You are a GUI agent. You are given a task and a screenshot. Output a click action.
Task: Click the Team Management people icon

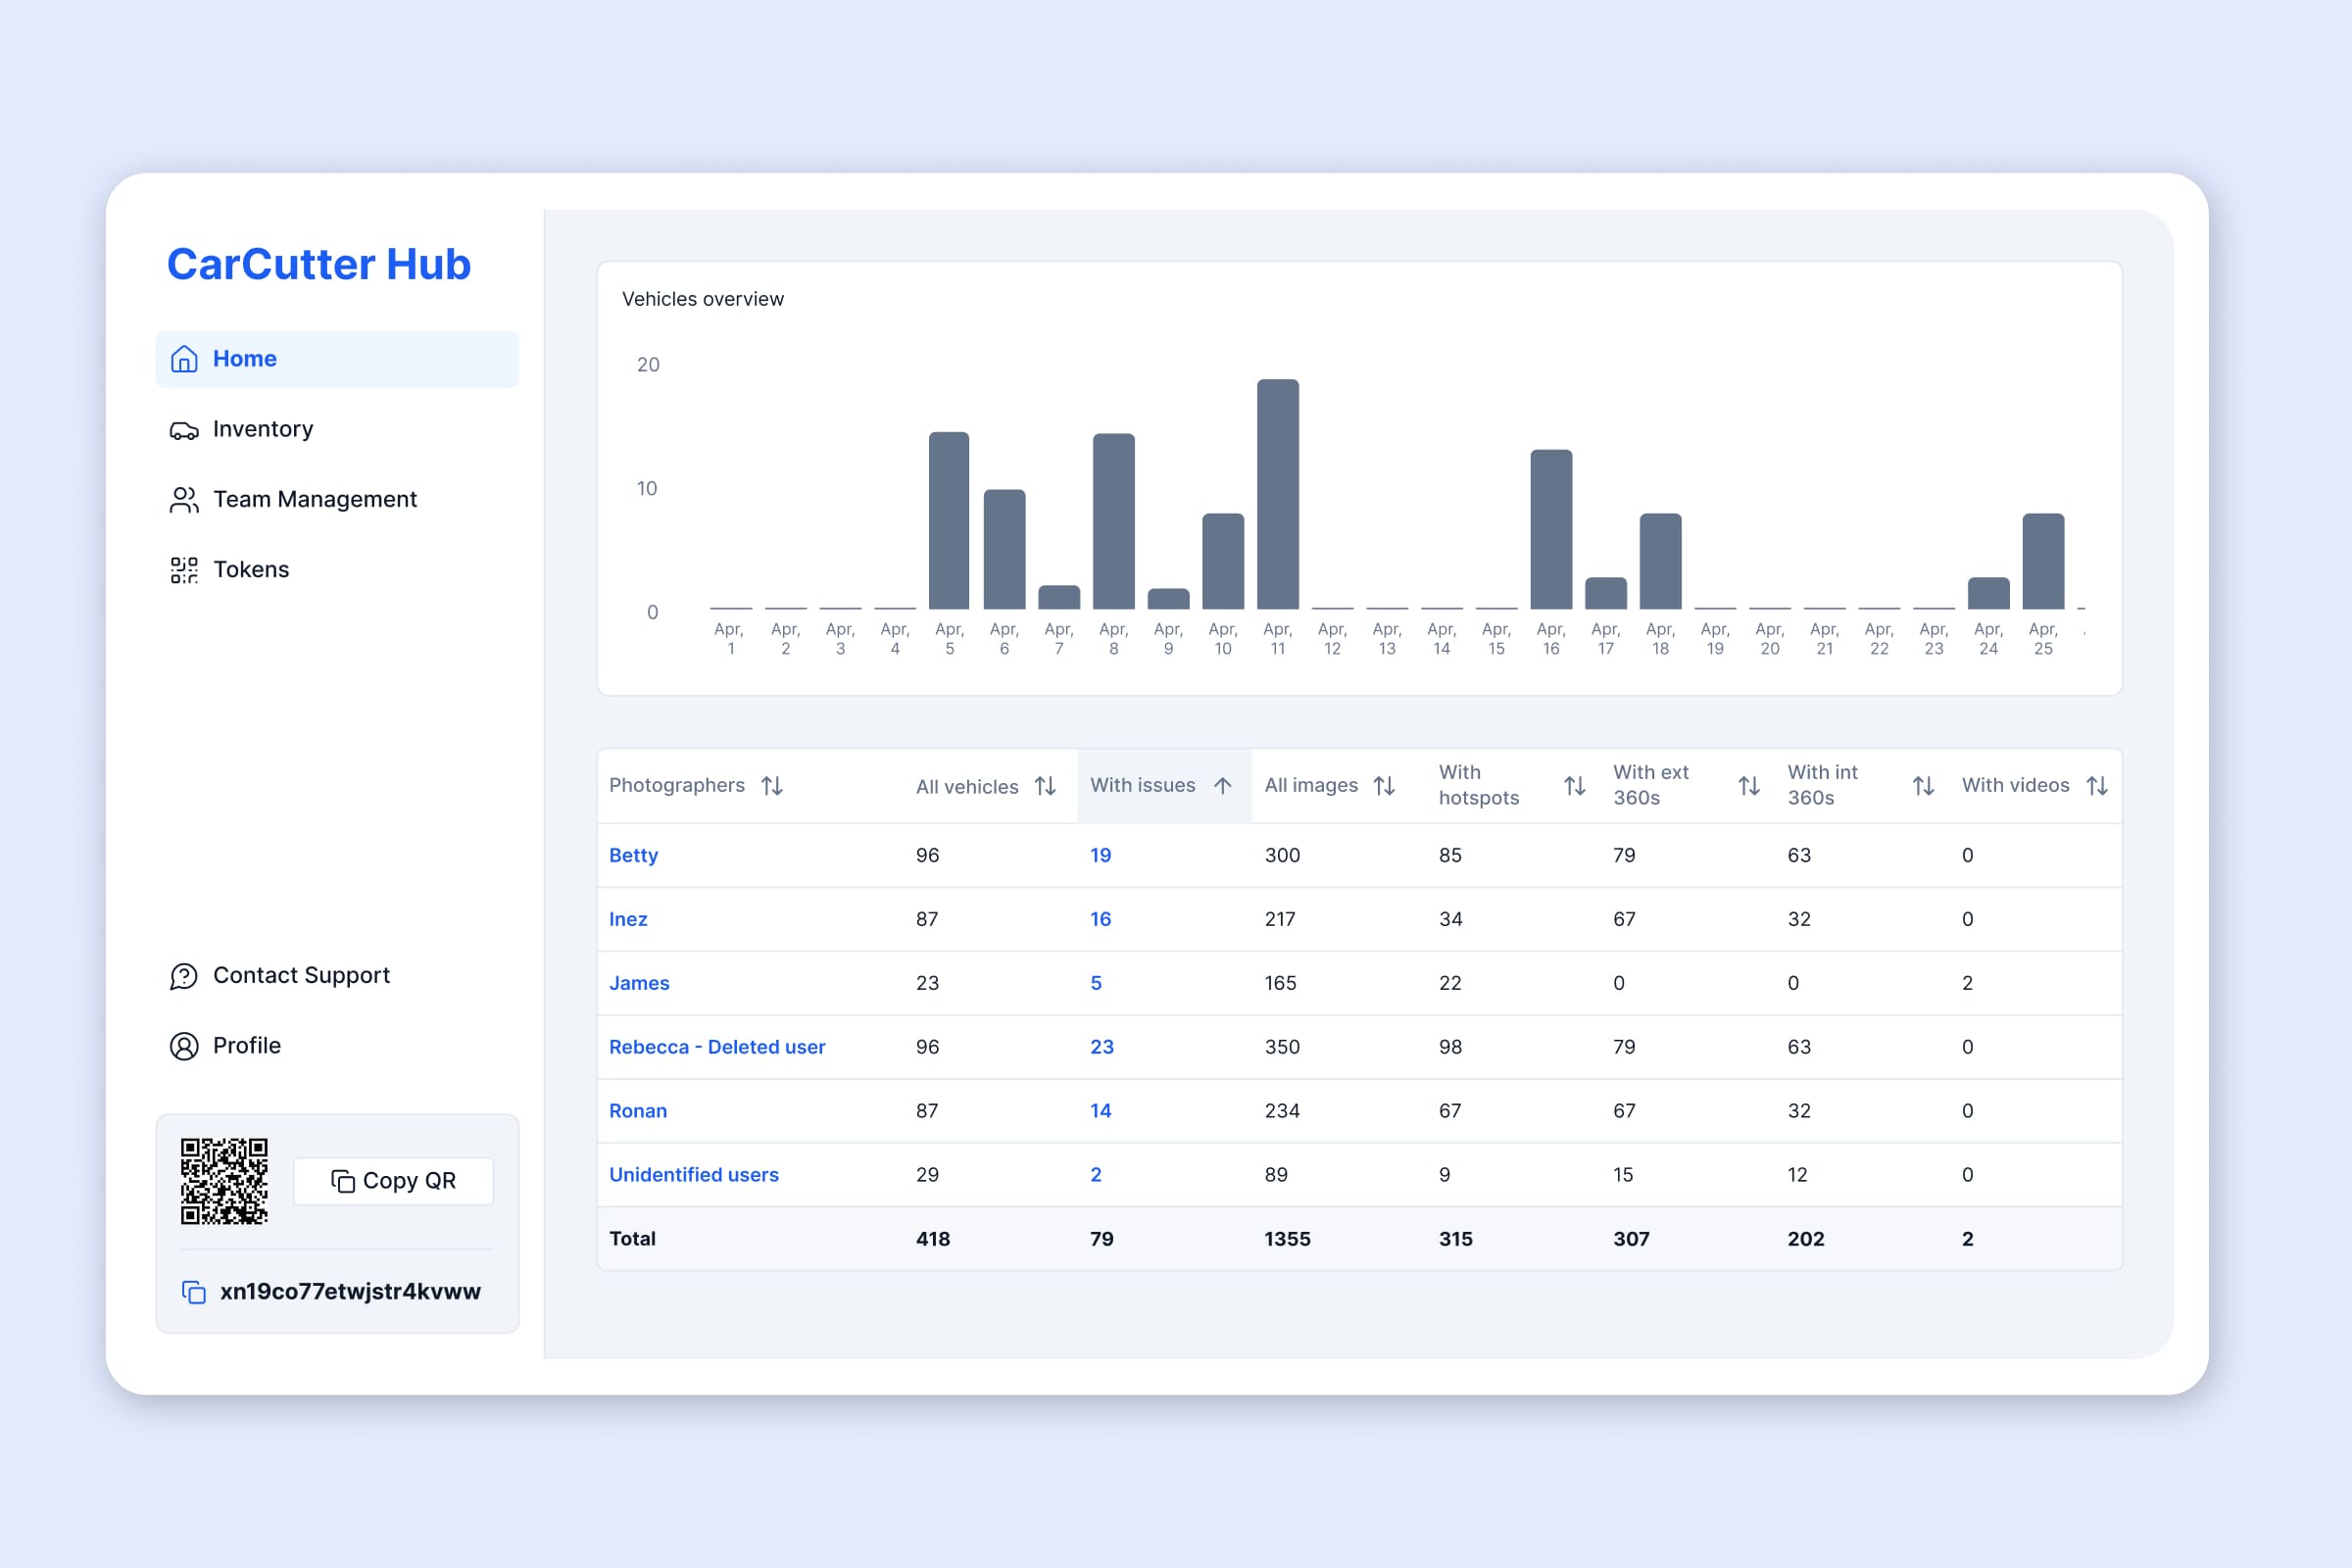pos(184,500)
